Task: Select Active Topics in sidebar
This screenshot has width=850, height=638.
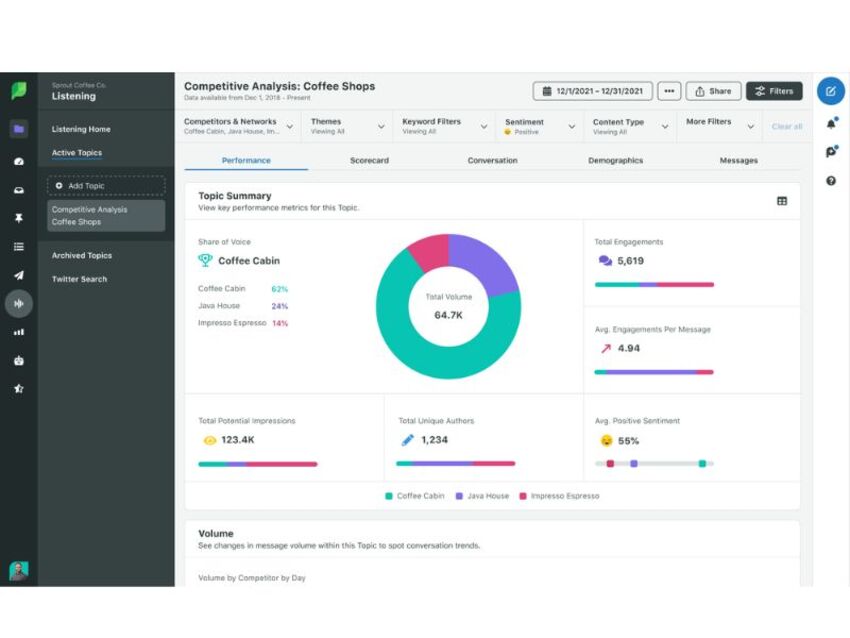Action: pyautogui.click(x=76, y=153)
